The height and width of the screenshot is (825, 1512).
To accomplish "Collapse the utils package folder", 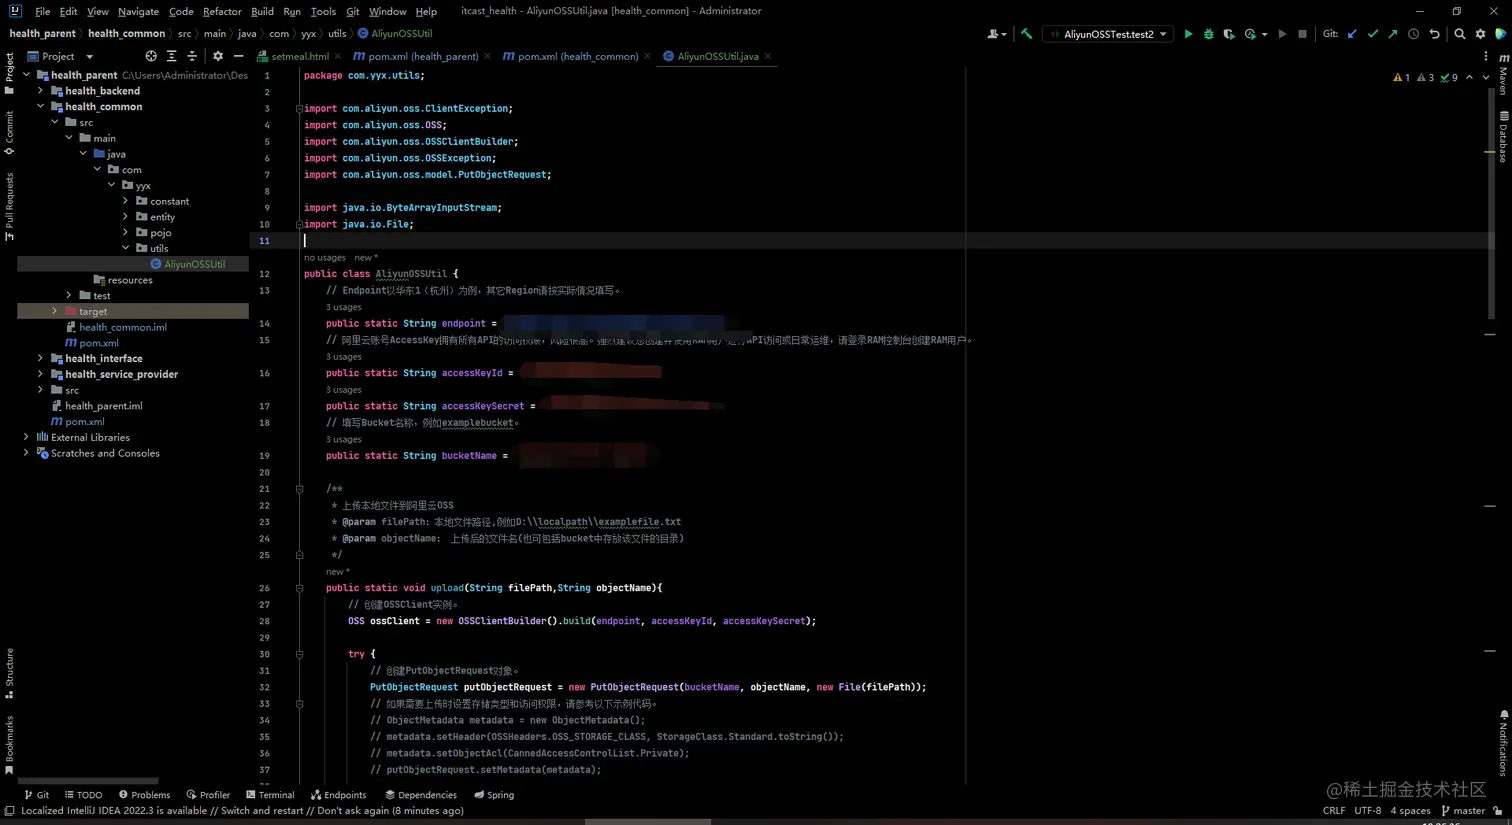I will click(126, 248).
